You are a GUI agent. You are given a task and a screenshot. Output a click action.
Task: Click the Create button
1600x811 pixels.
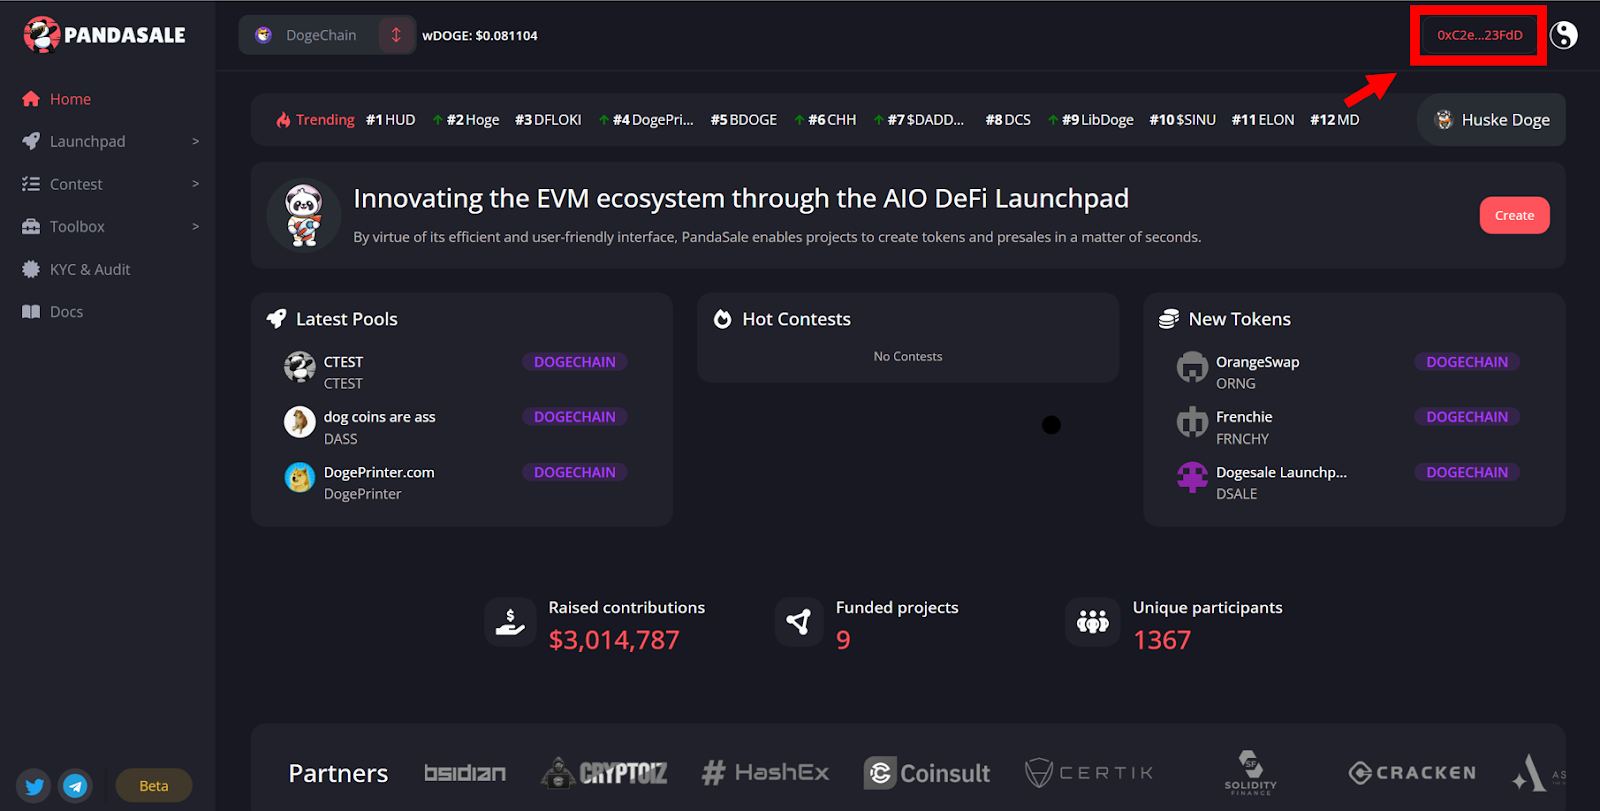coord(1514,215)
